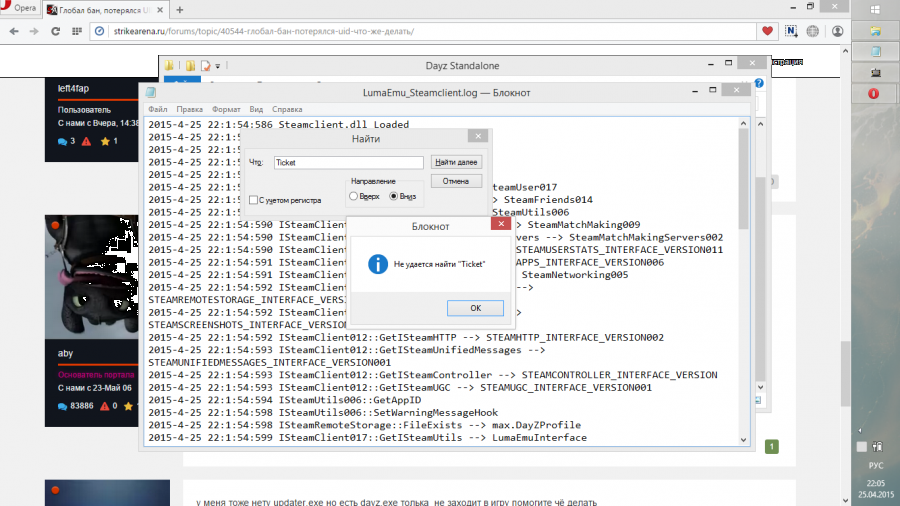The image size is (900, 506).
Task: Click Notepad vertical scrollbar up arrow
Action: (x=743, y=123)
